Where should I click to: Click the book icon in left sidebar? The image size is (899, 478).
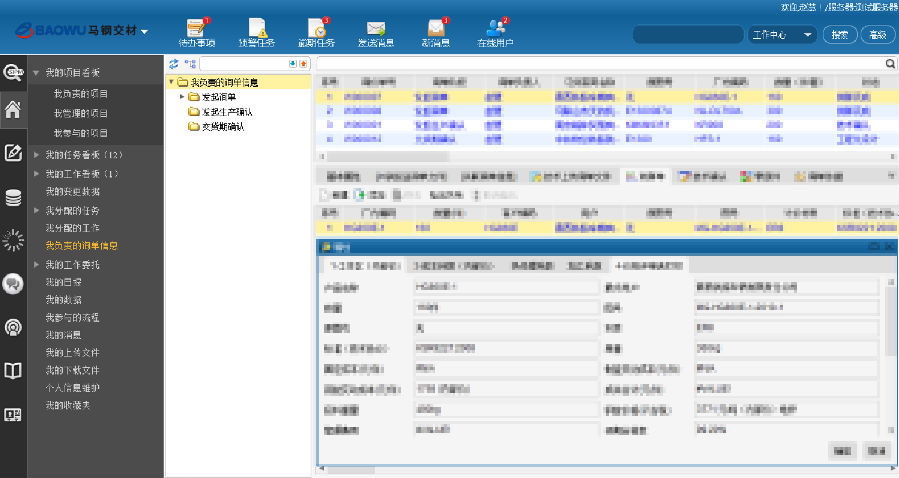tap(13, 371)
